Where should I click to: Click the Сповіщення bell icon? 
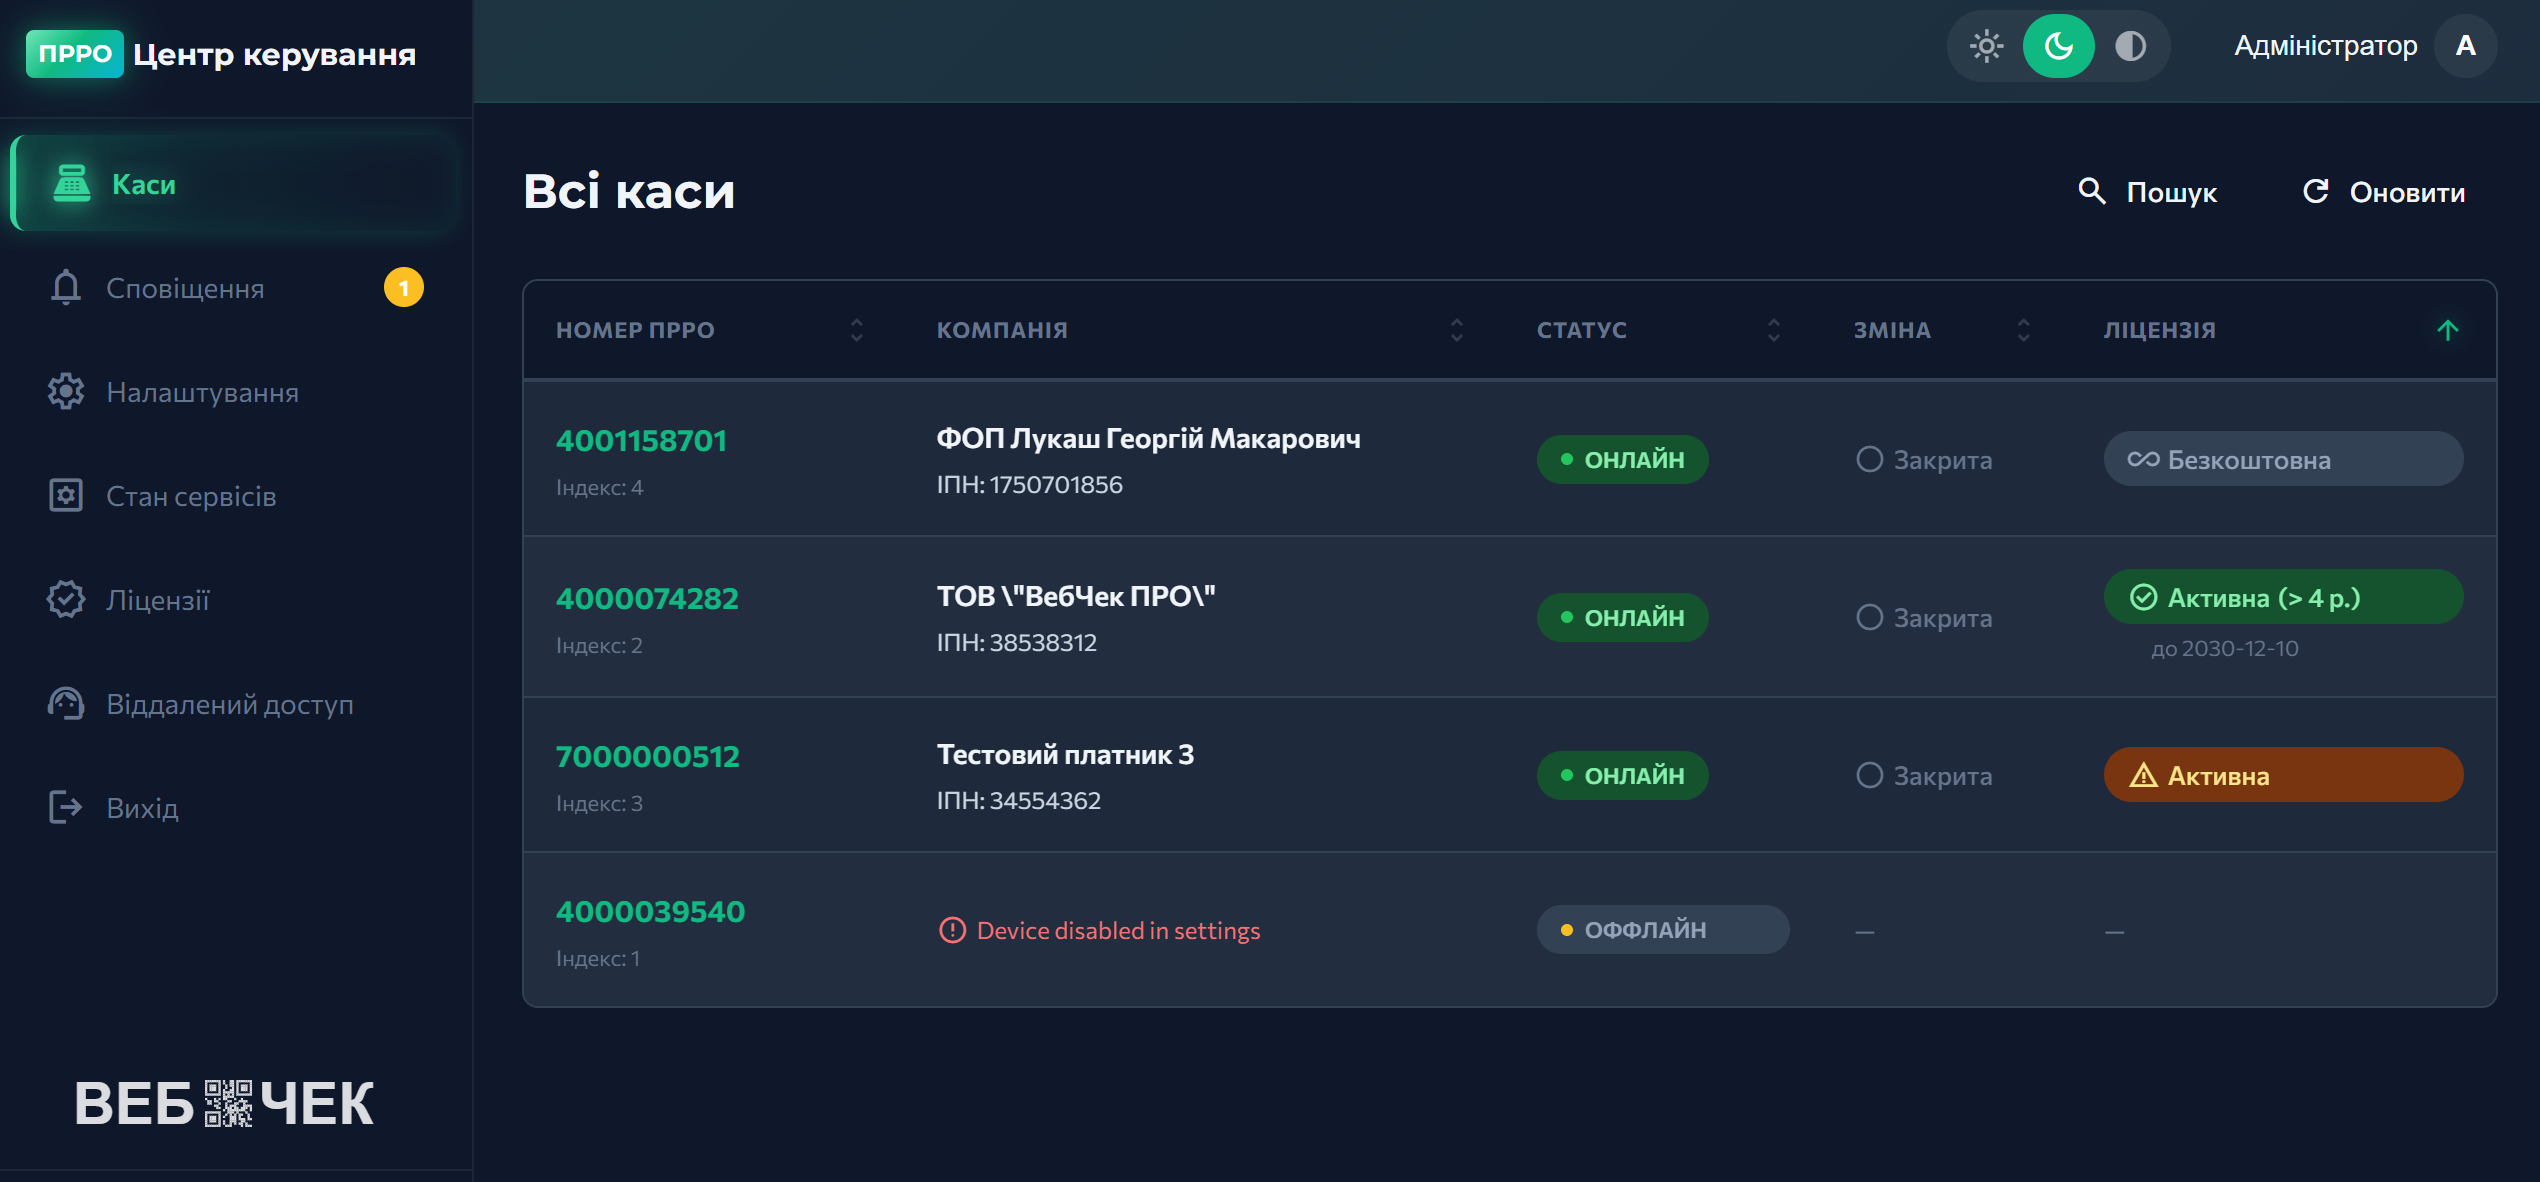pos(66,288)
